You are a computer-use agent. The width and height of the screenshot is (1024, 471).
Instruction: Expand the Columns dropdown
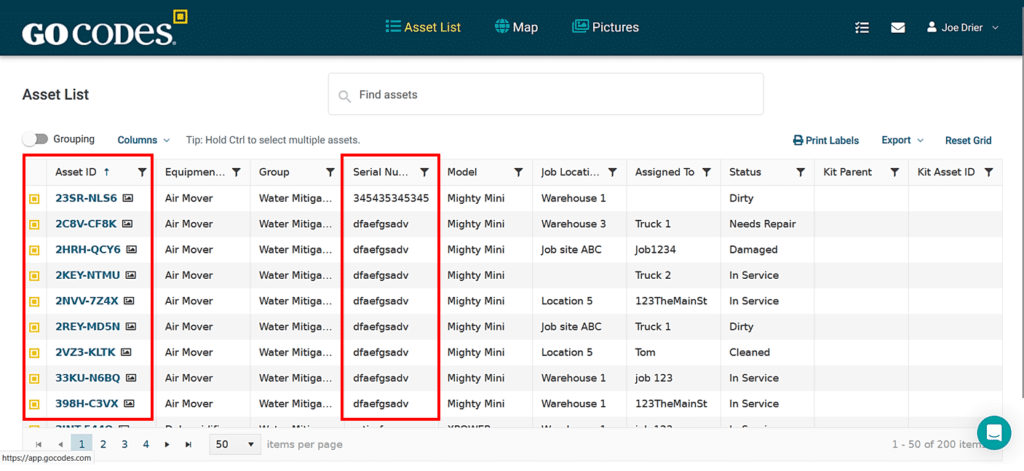point(143,140)
